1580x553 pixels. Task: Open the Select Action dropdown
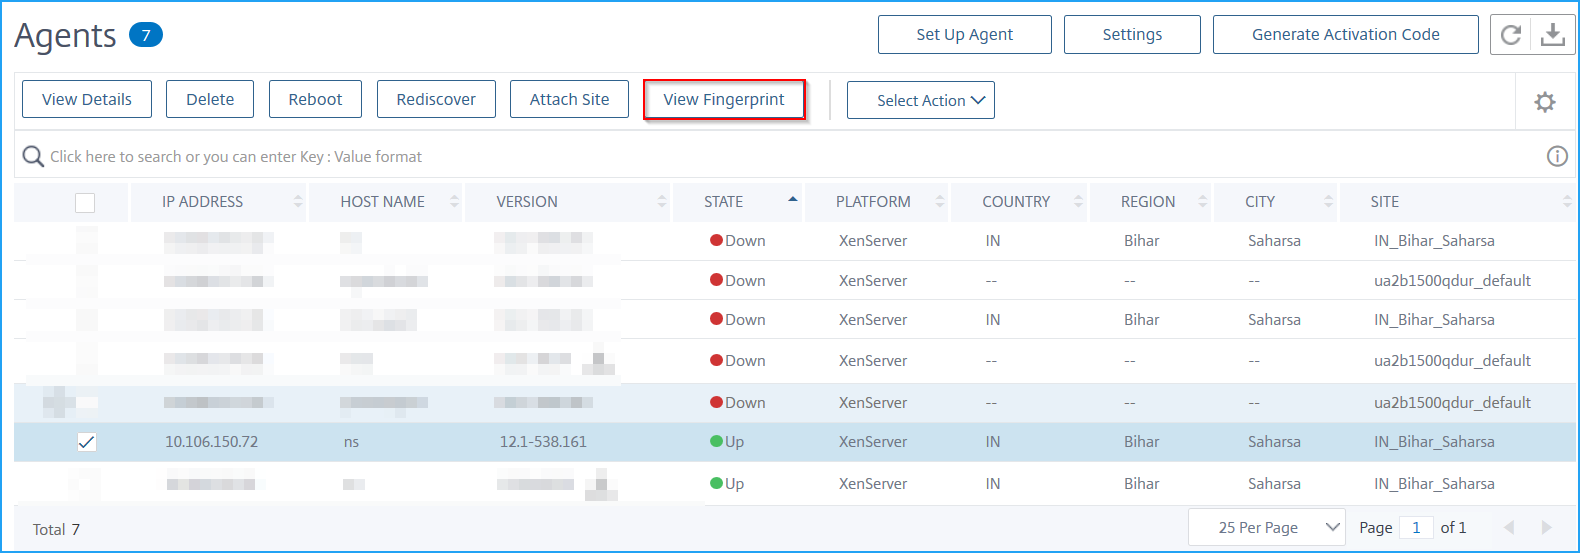[x=921, y=100]
